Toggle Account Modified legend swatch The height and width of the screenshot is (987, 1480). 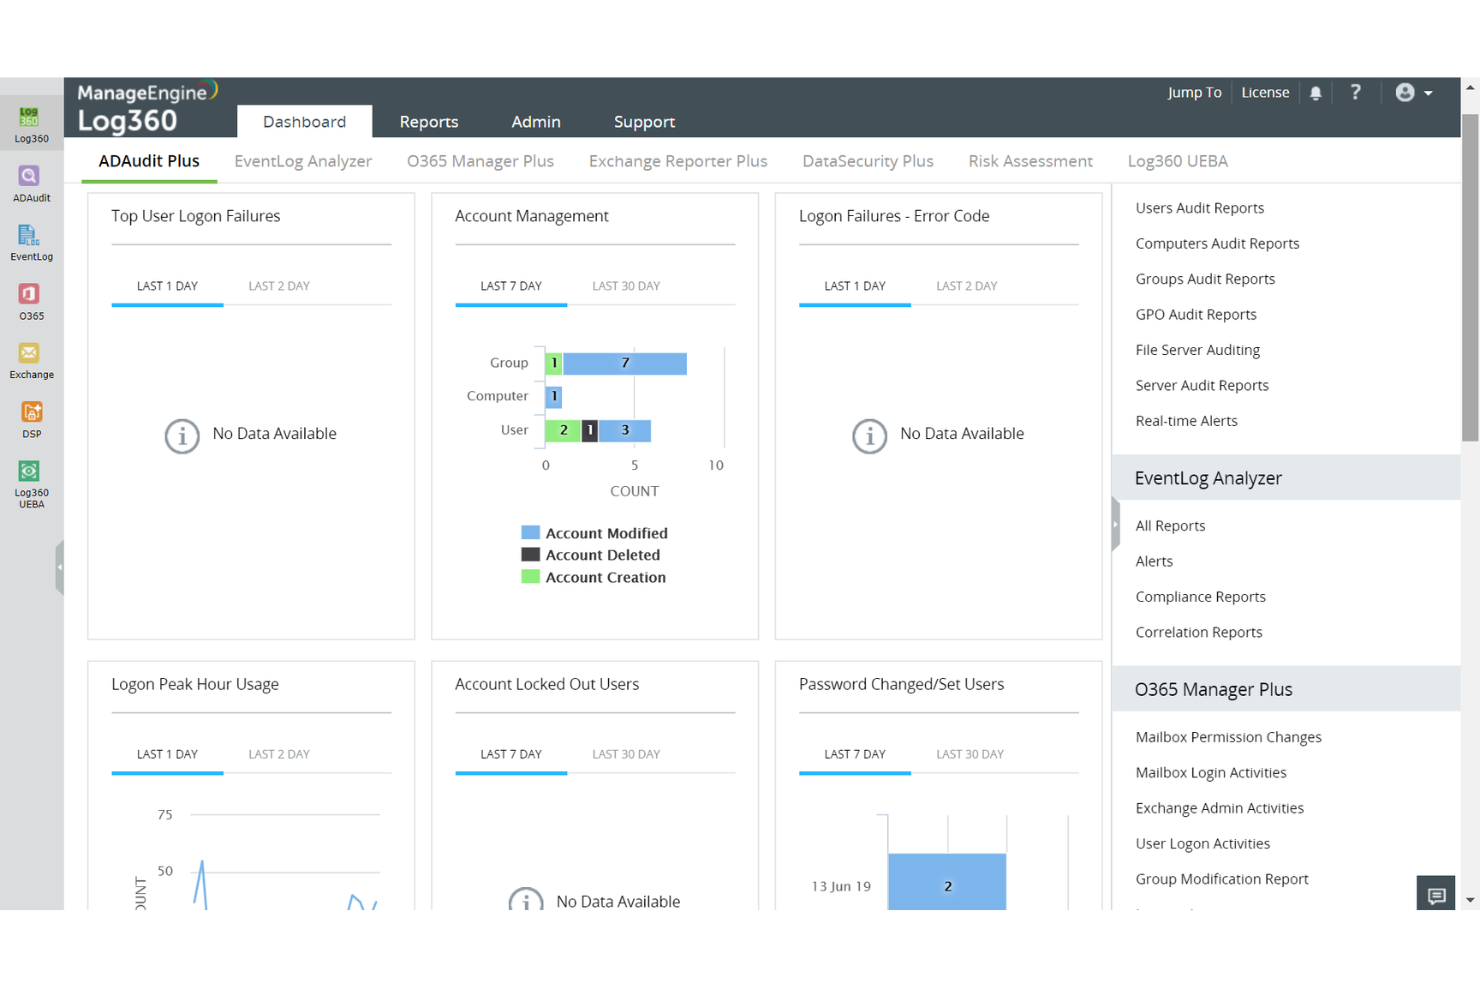[x=531, y=533]
